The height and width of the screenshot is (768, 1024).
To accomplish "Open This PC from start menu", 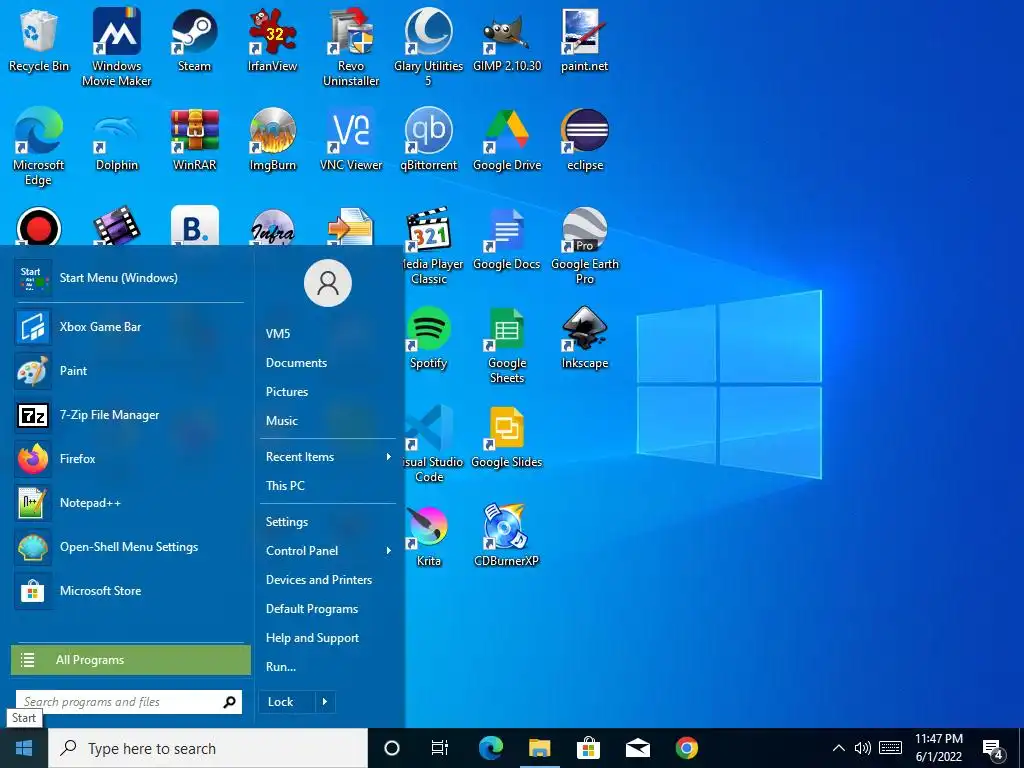I will click(328, 485).
